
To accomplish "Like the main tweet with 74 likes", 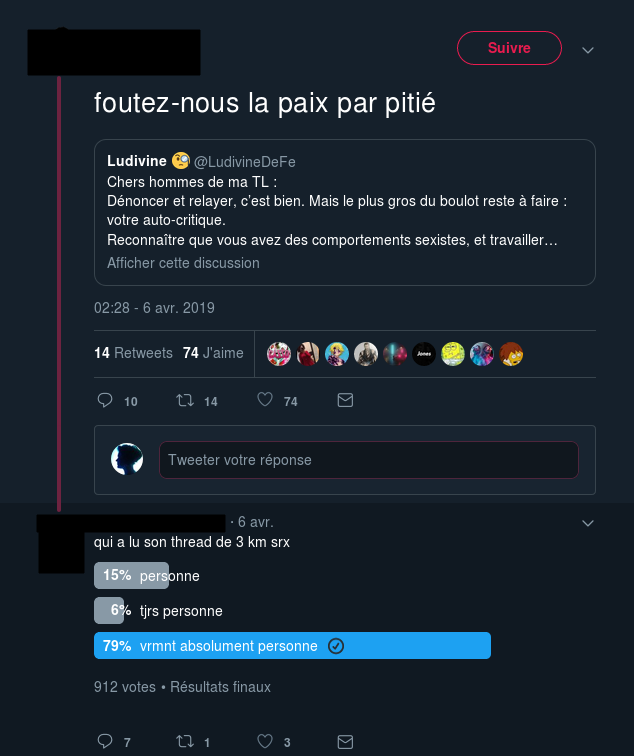I will (x=265, y=400).
